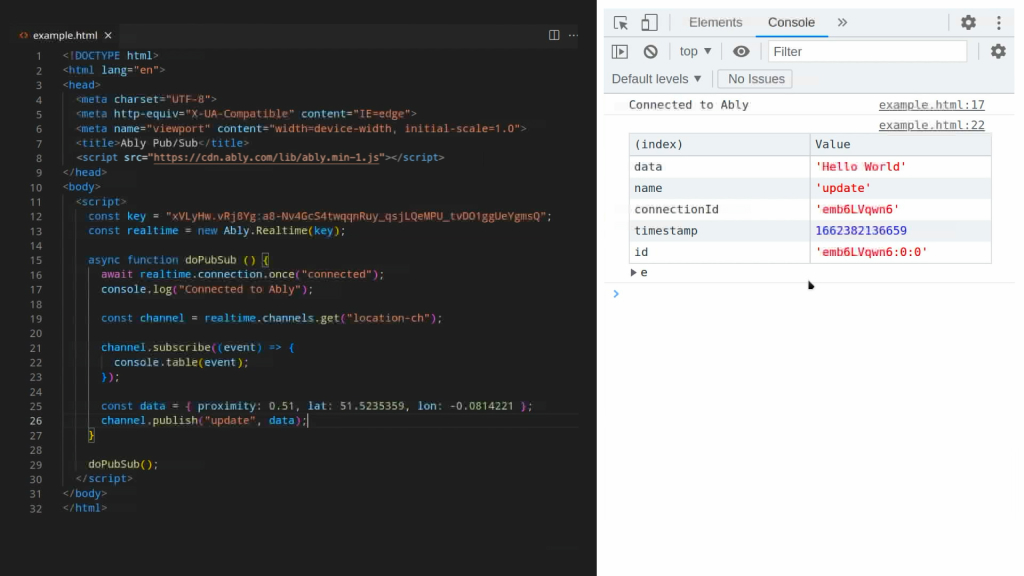This screenshot has height=576, width=1024.
Task: Open DevTools settings gear in the top bar
Action: click(968, 23)
